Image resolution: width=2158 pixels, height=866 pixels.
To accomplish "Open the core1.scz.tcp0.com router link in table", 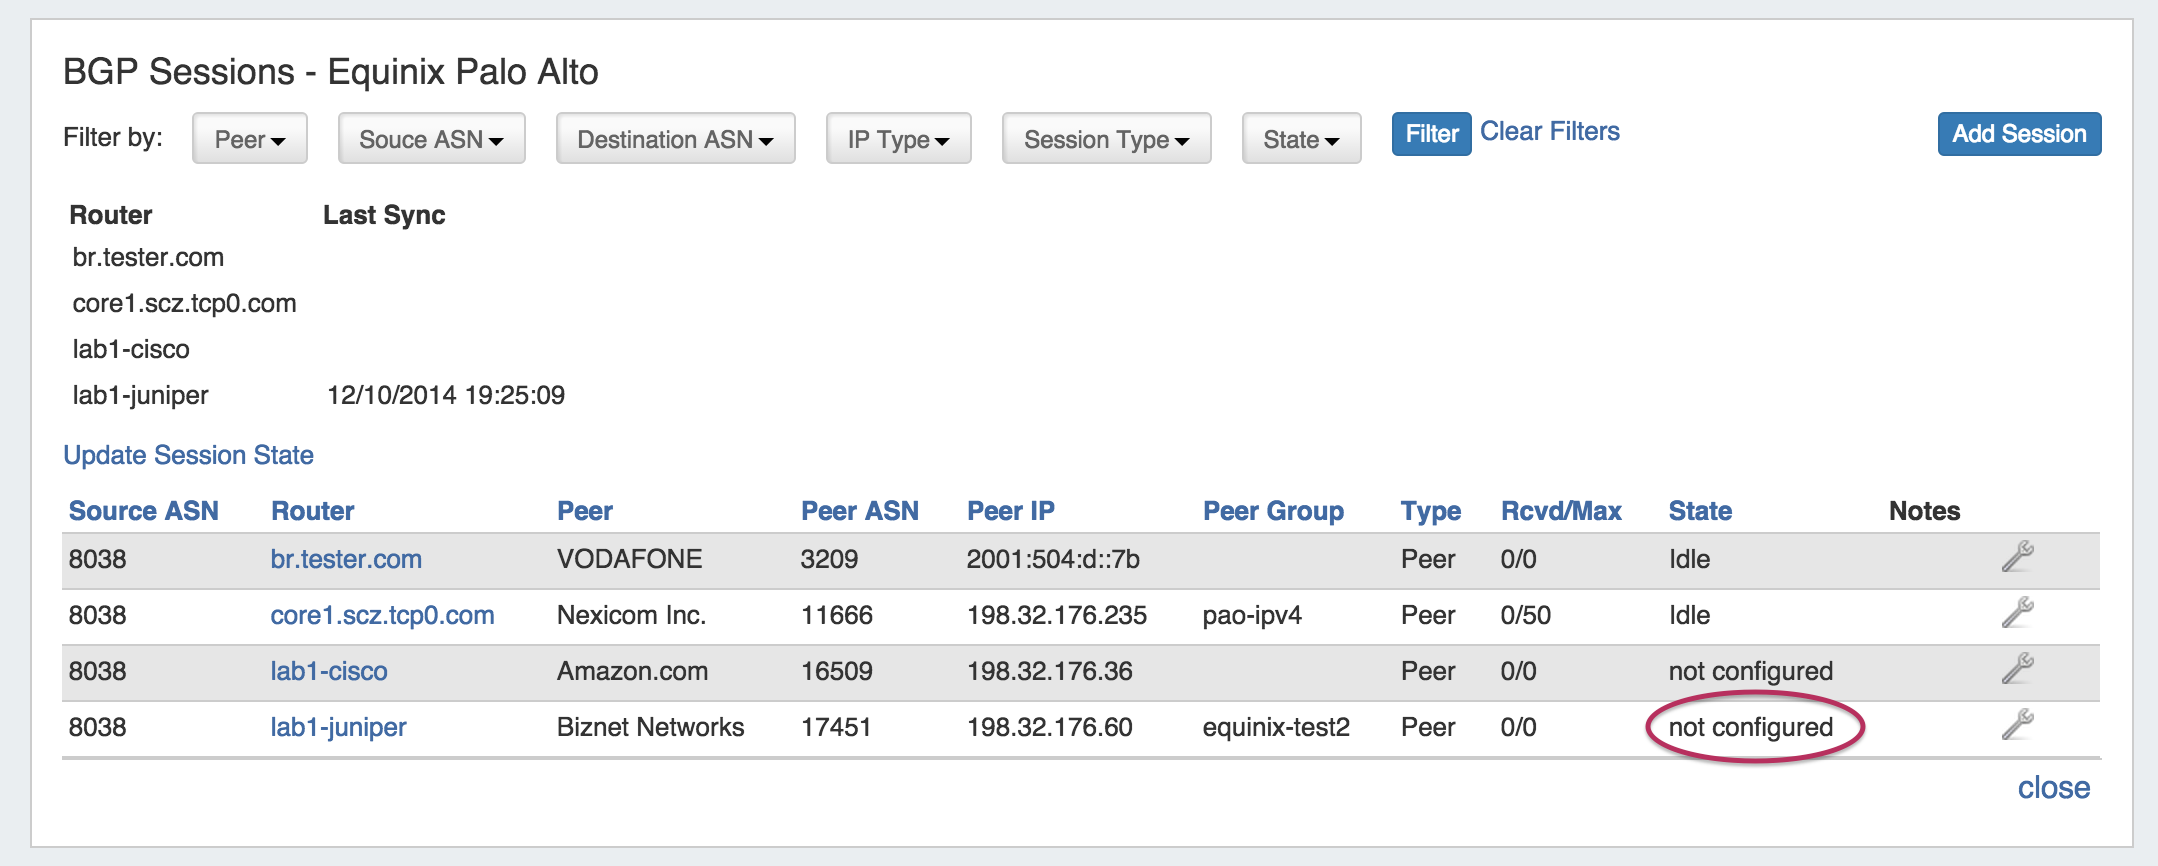I will [382, 615].
